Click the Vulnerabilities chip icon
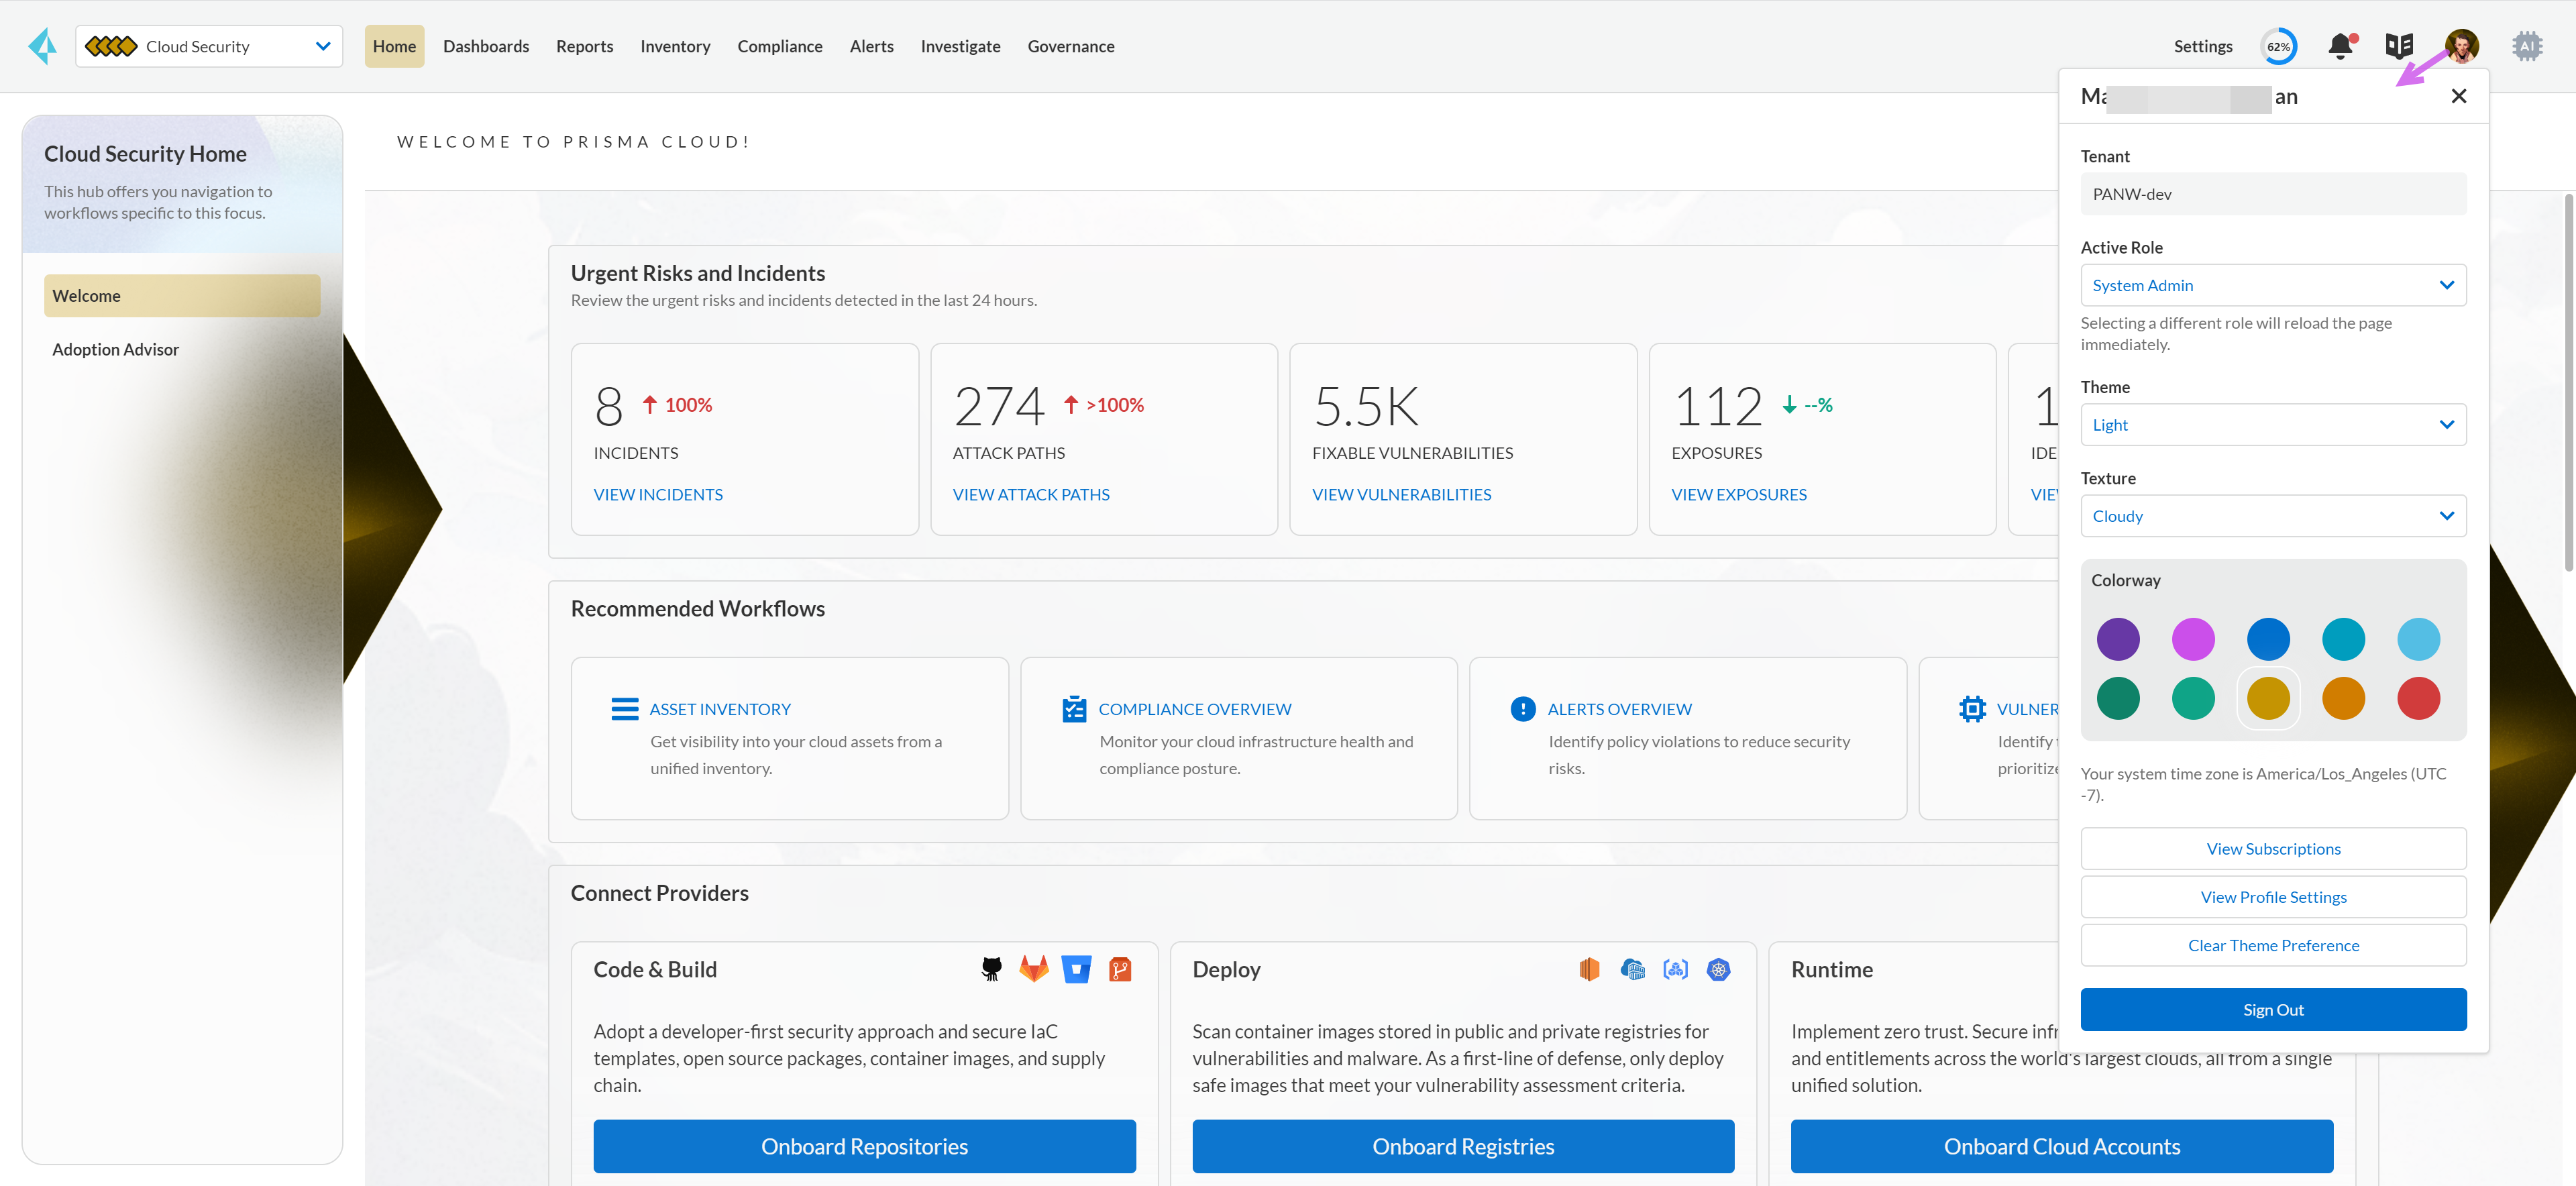This screenshot has width=2576, height=1186. click(1972, 709)
